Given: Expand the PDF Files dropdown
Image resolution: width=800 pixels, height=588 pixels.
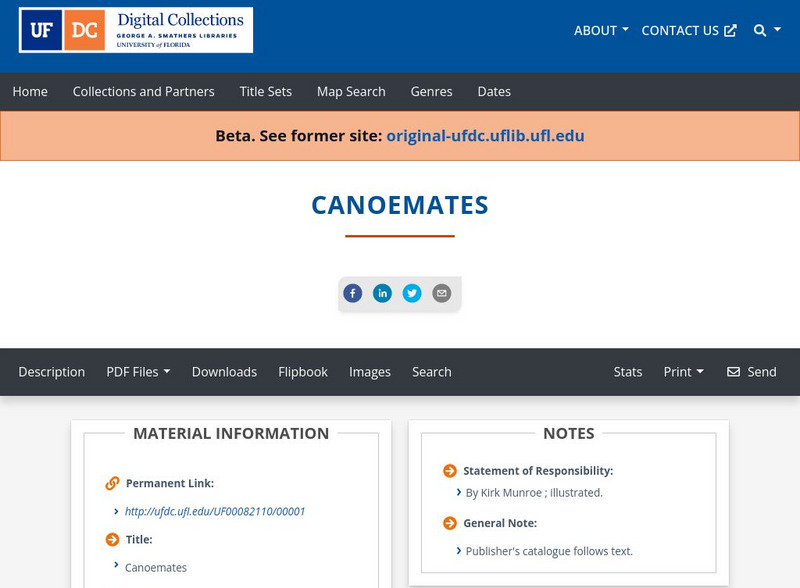Looking at the screenshot, I should tap(138, 372).
